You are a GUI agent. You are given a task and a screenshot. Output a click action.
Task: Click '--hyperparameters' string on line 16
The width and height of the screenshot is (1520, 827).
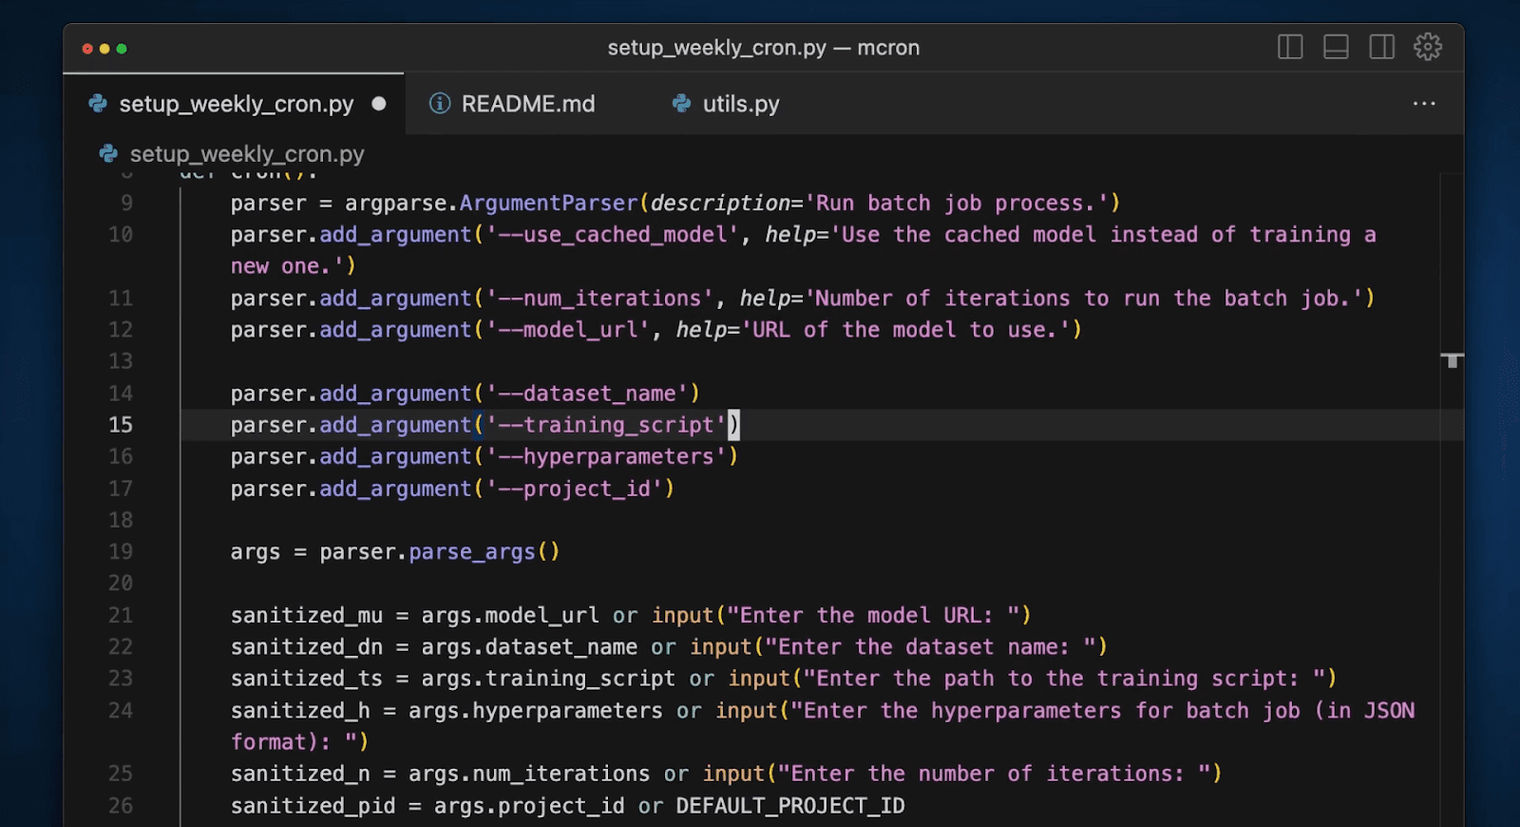pyautogui.click(x=606, y=457)
